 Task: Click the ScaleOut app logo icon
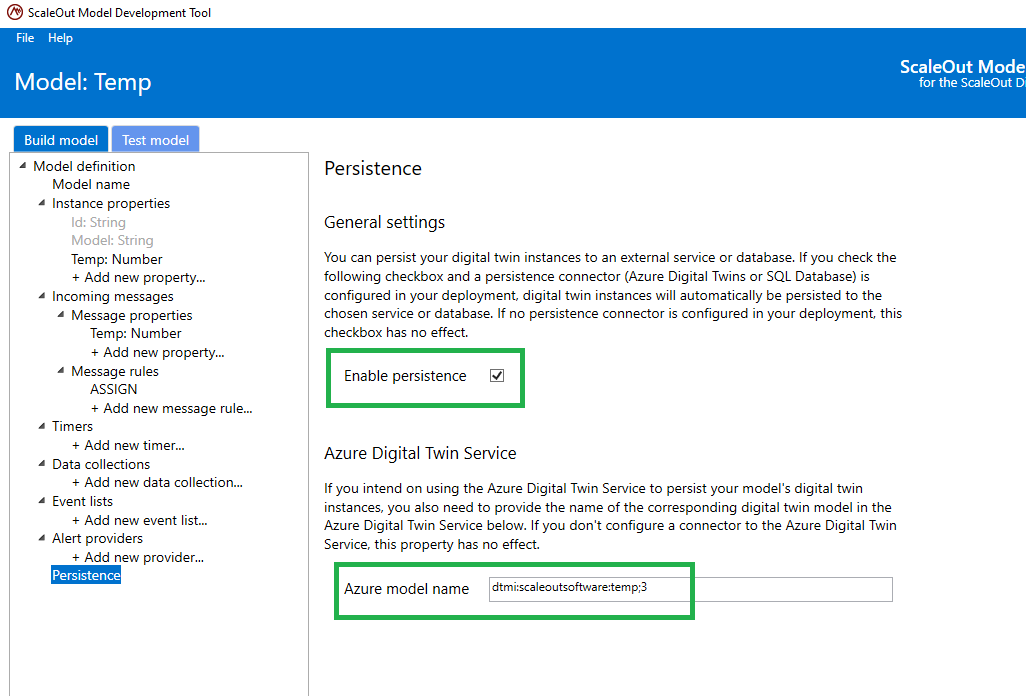coord(14,12)
